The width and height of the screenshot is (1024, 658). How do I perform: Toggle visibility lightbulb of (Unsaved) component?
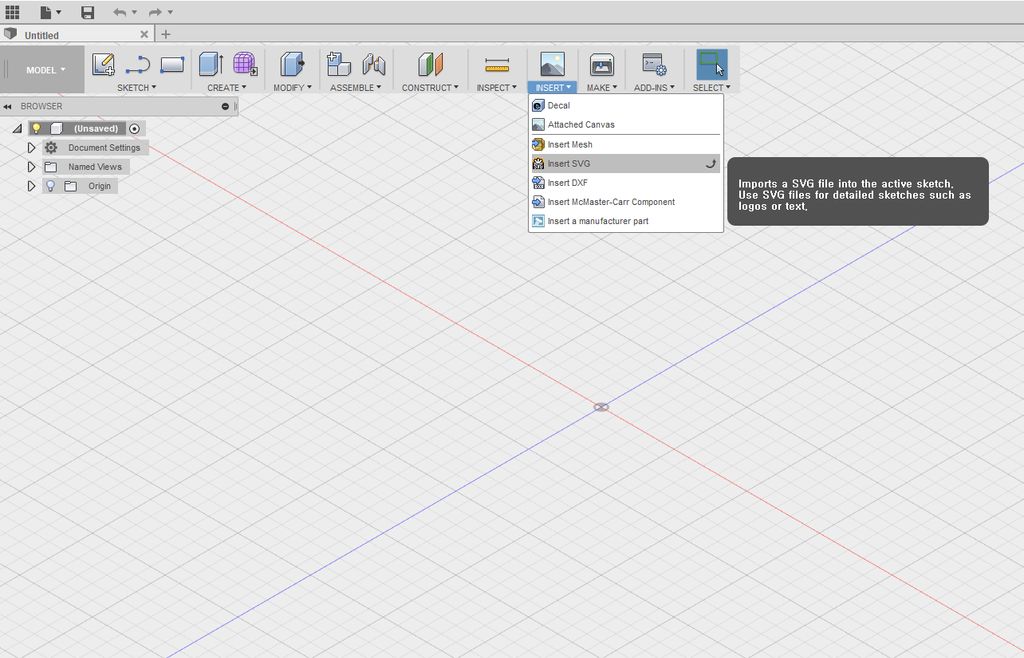[37, 129]
